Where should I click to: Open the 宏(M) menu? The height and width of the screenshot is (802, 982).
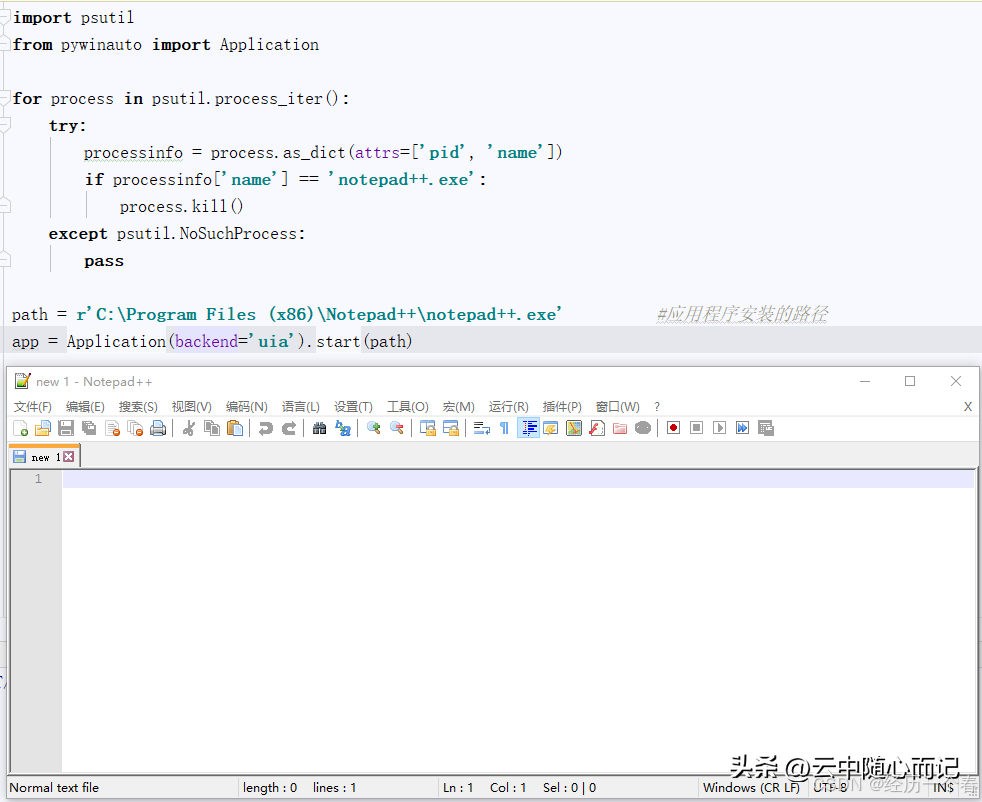[458, 407]
